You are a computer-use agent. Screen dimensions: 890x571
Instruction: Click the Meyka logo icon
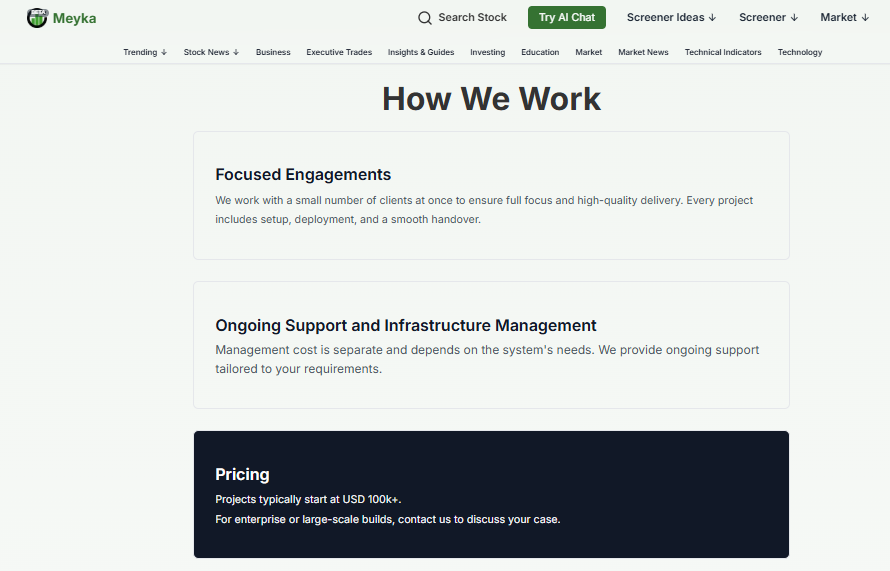click(37, 17)
